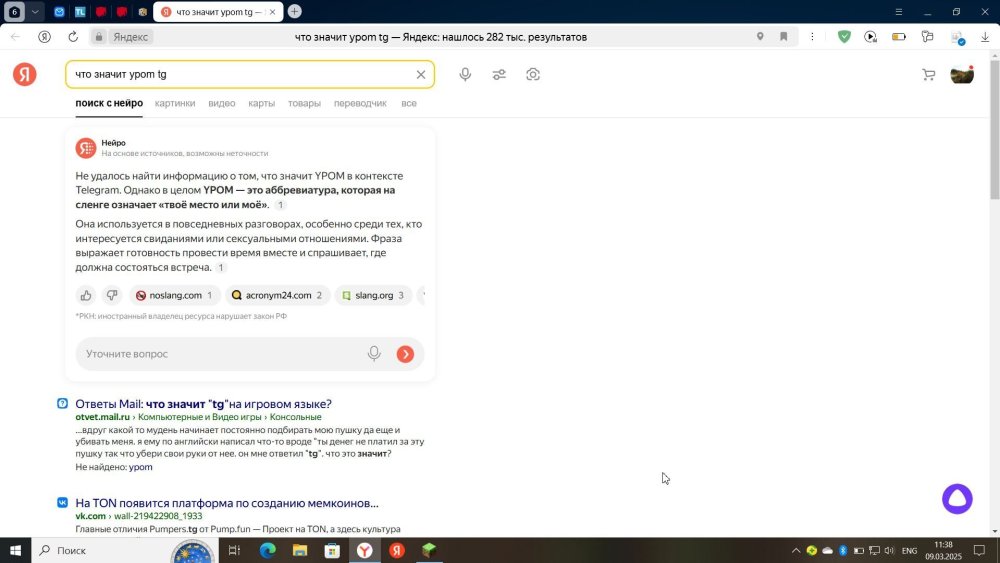Open Minecraft block icon on taskbar

(429, 550)
